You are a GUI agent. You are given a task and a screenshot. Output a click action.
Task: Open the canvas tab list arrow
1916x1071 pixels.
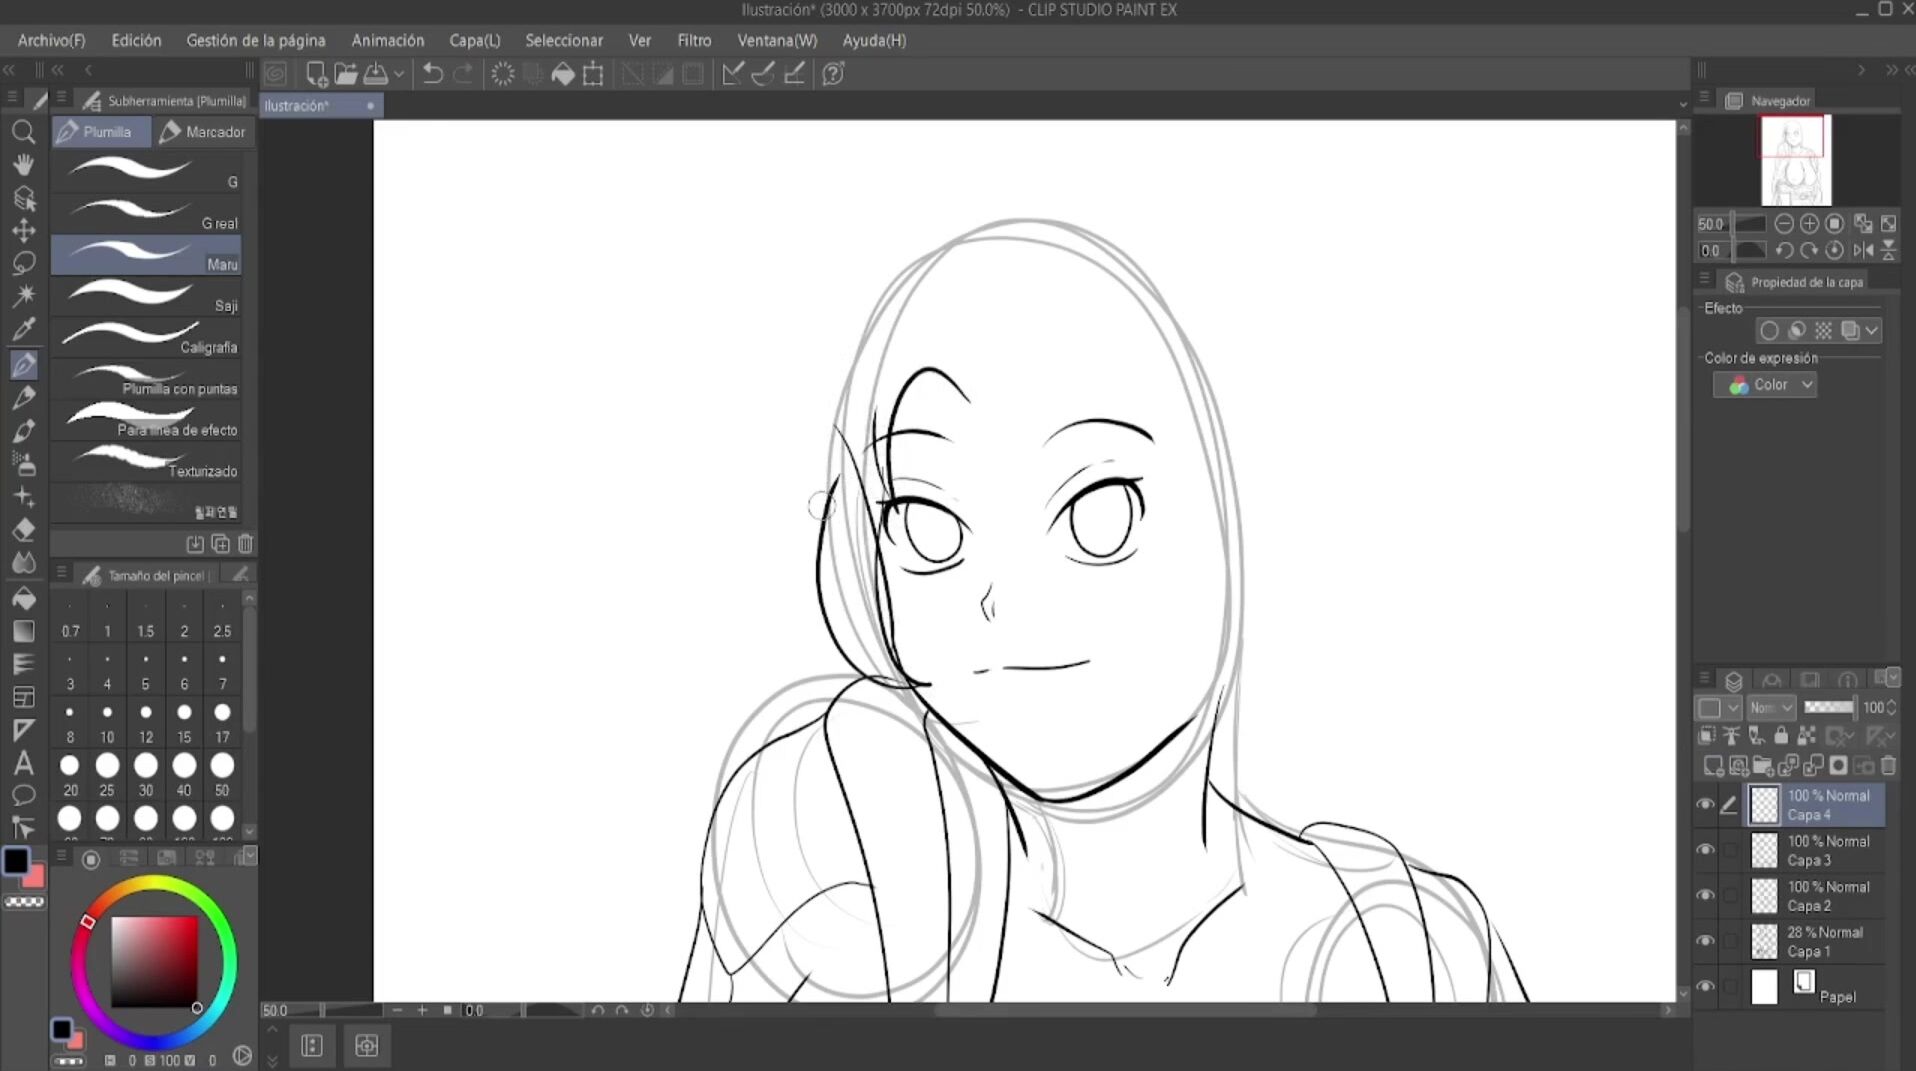click(1682, 105)
